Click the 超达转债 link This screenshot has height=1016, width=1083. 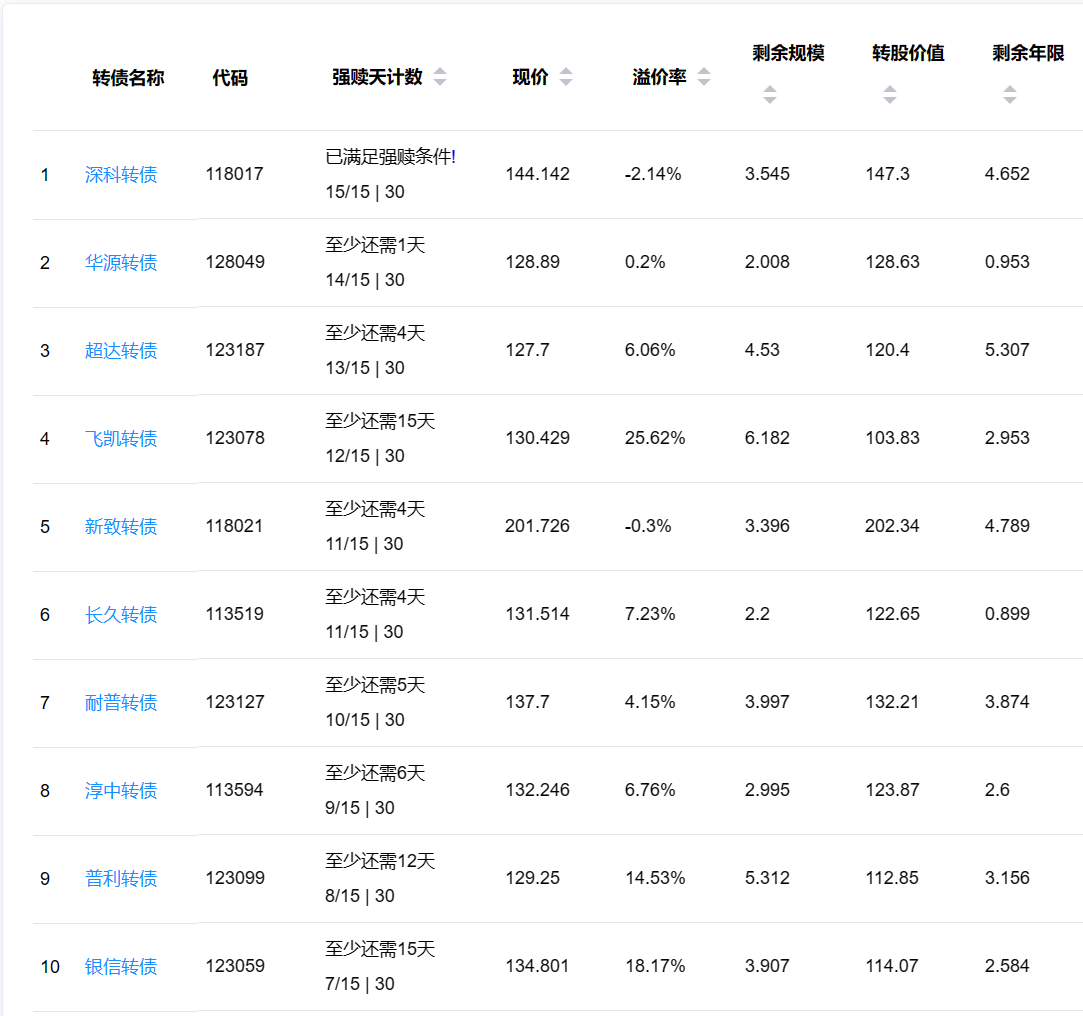121,351
